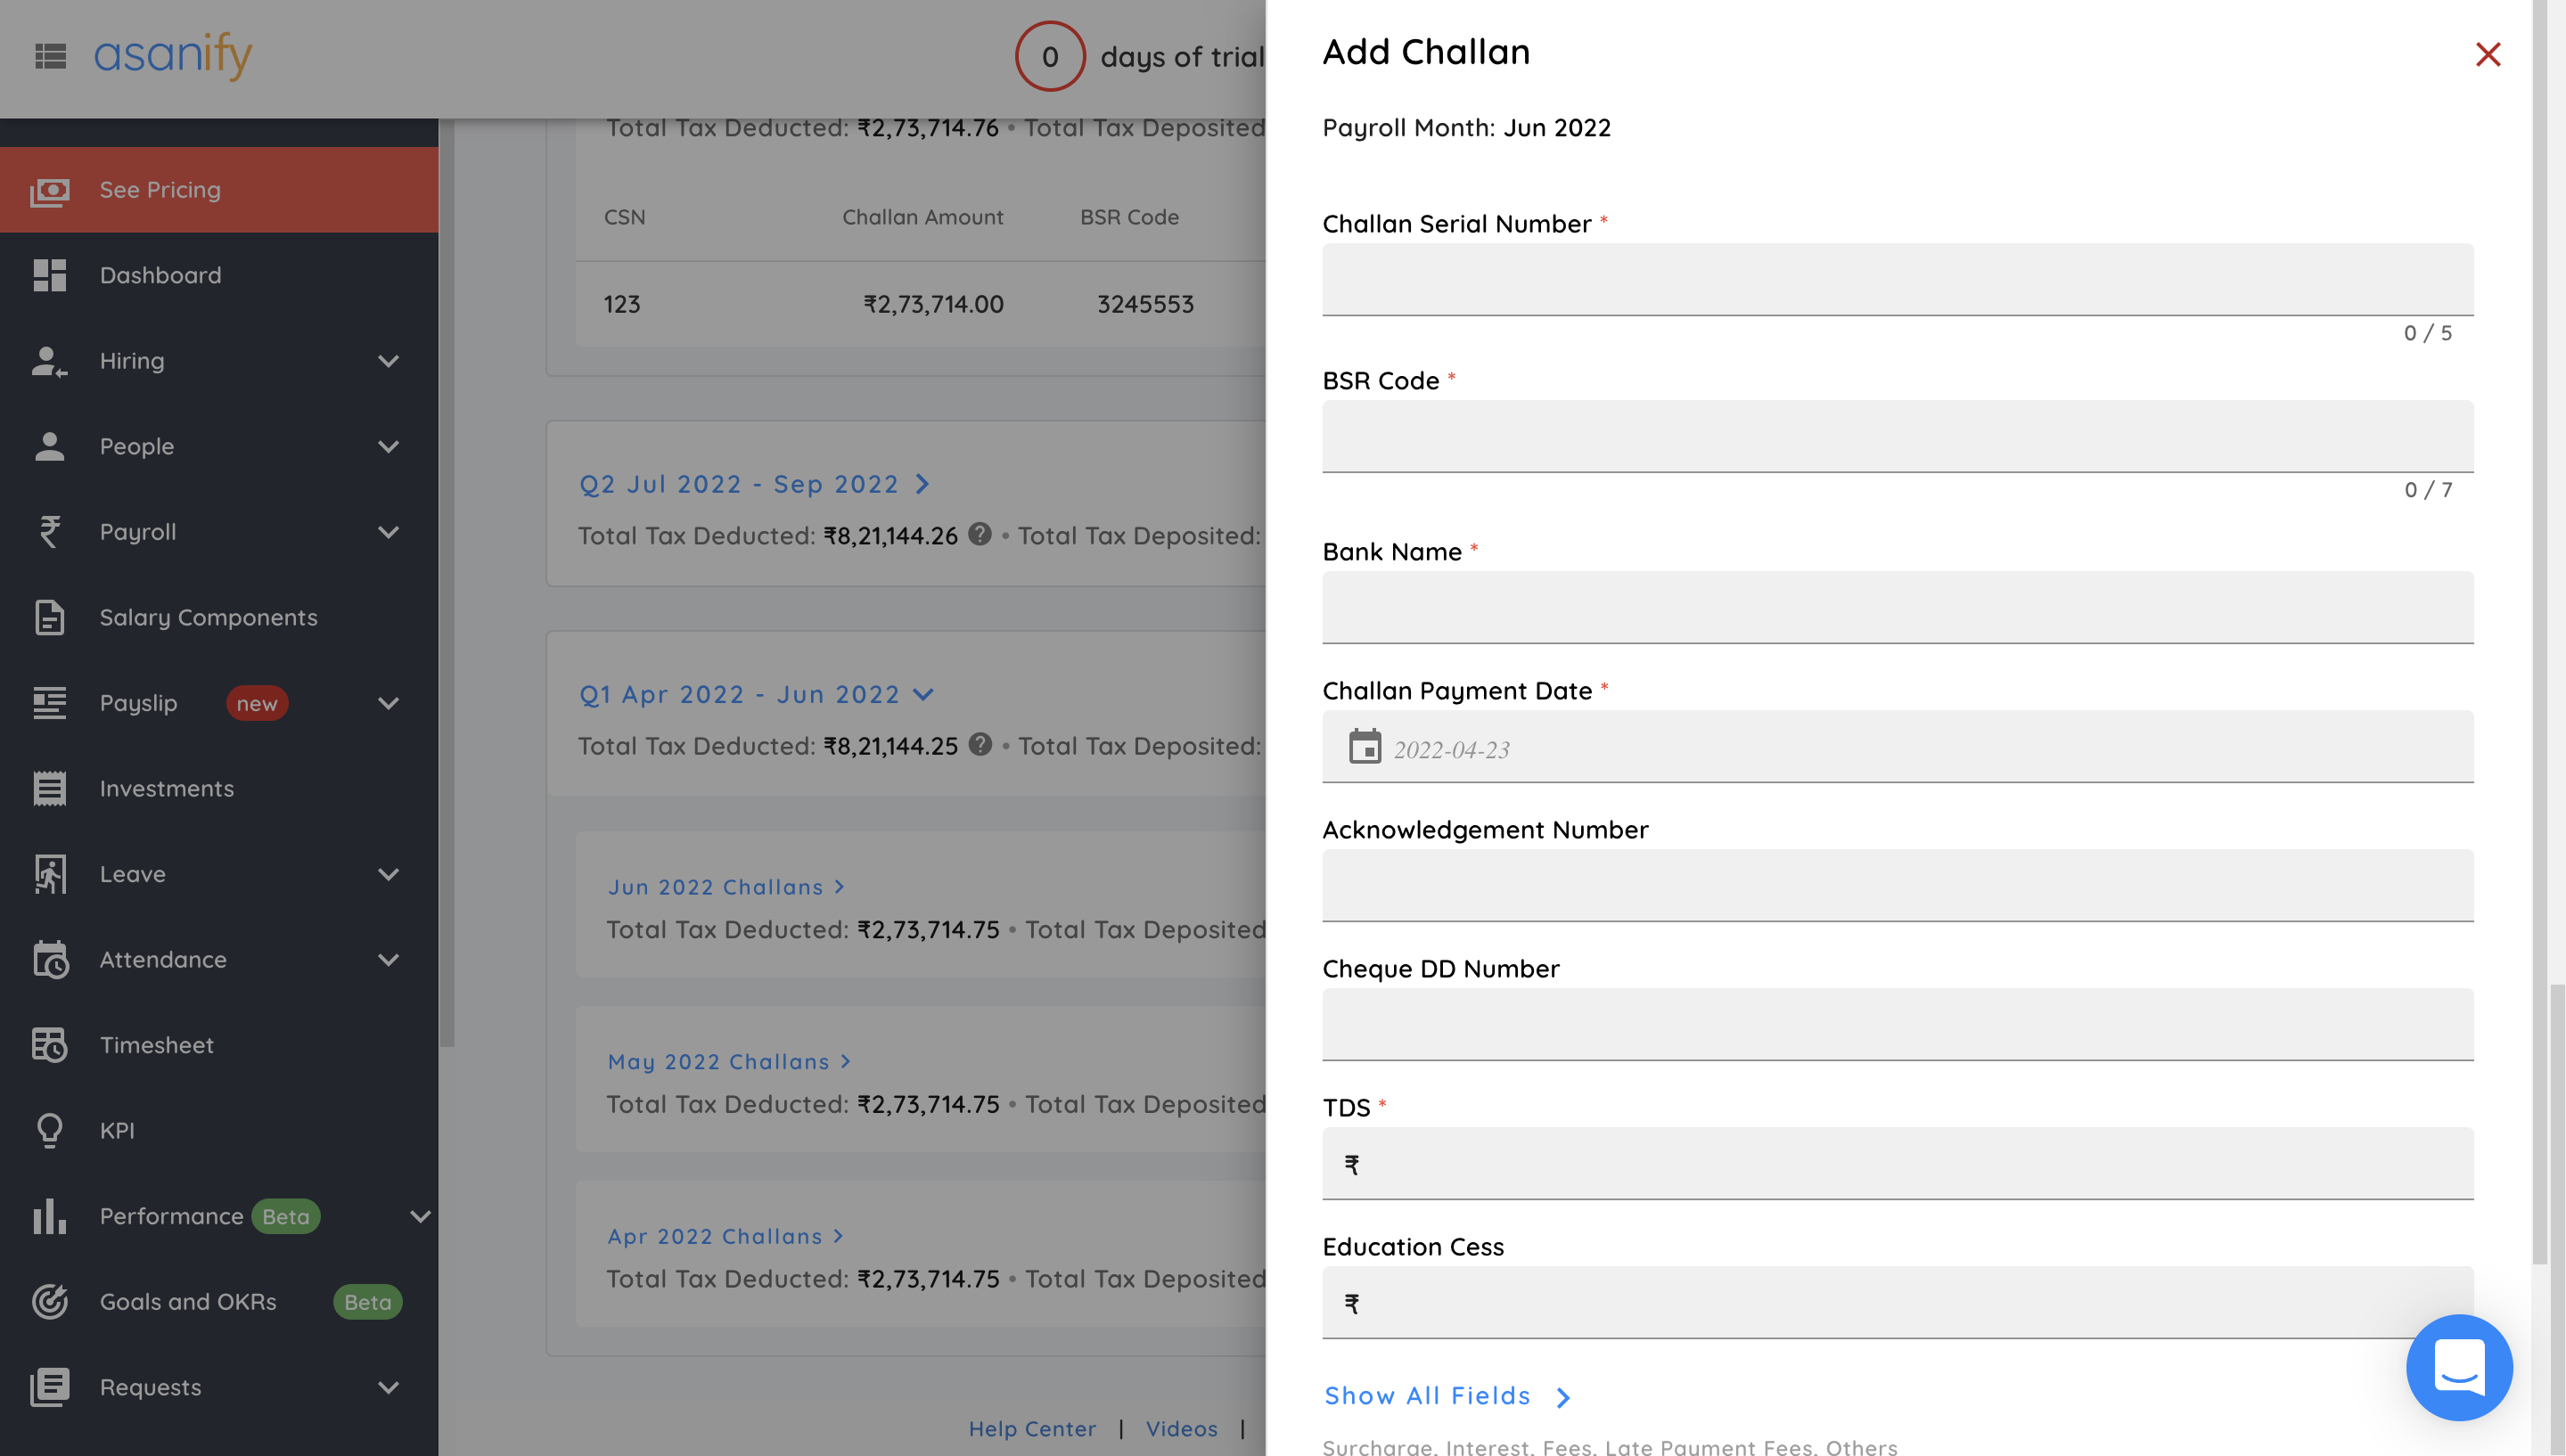Close the Add Challan panel
The width and height of the screenshot is (2566, 1456).
coord(2487,54)
